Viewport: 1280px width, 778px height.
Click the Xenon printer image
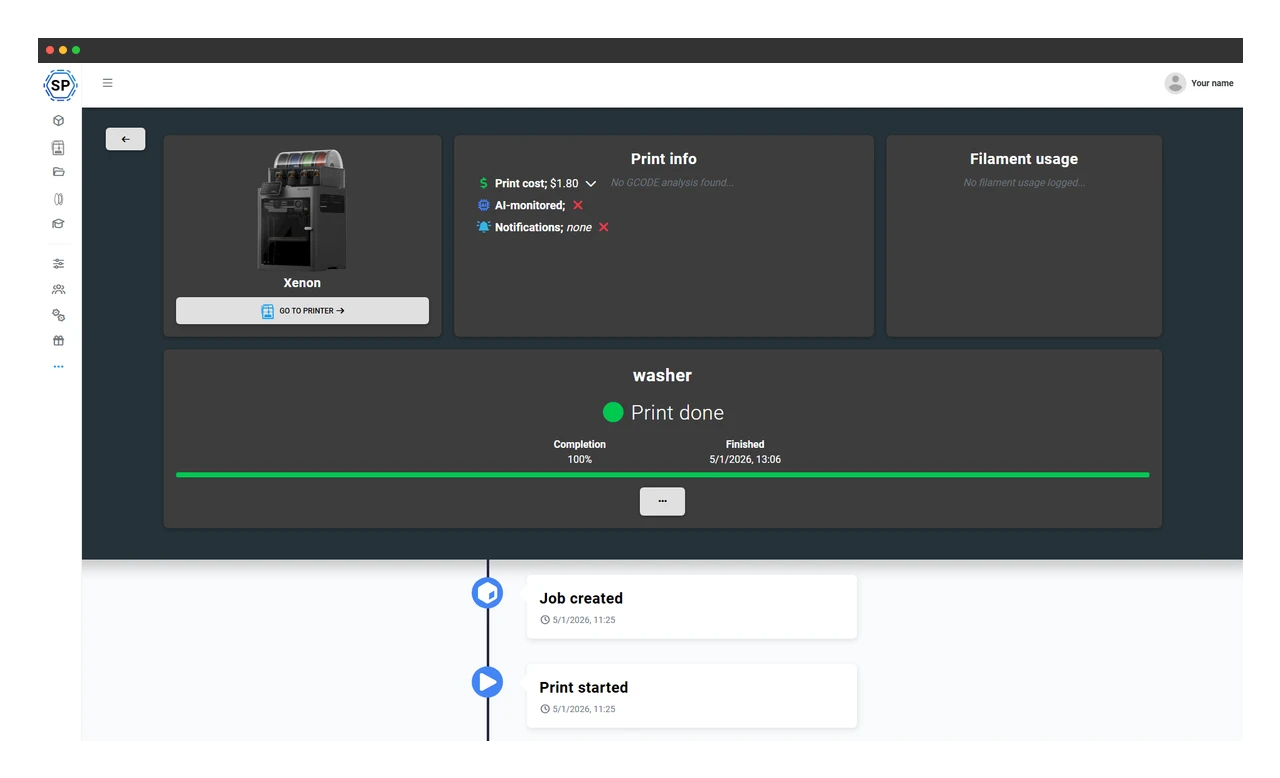click(302, 211)
